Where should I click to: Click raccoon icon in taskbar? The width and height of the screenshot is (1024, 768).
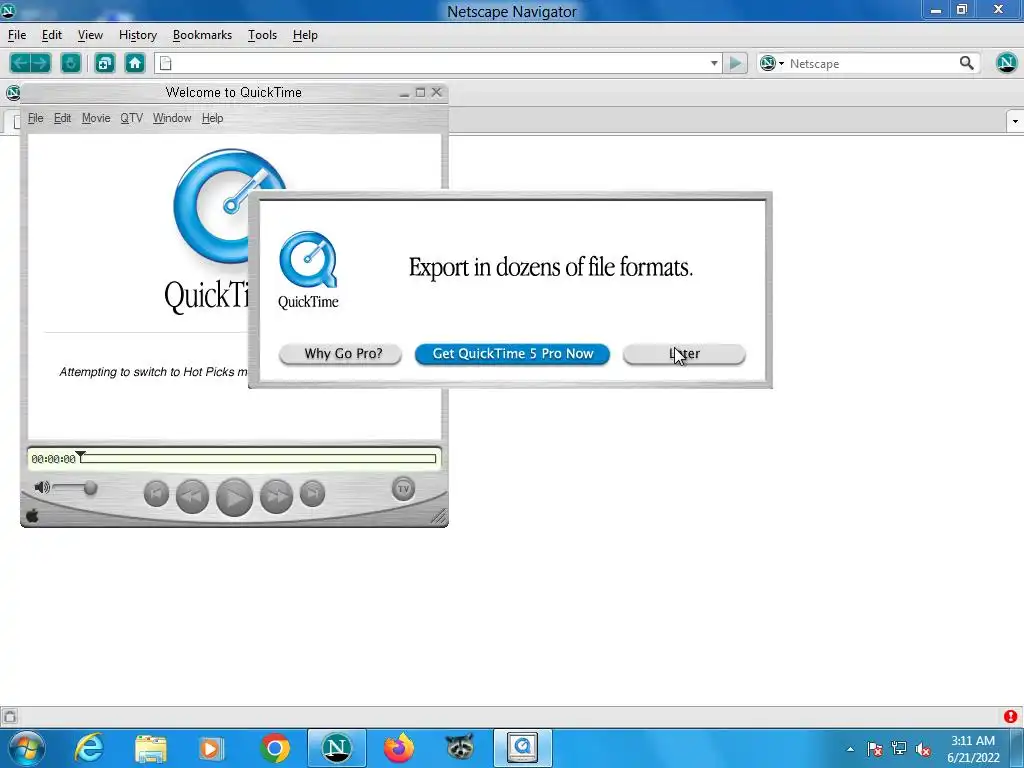tap(460, 748)
